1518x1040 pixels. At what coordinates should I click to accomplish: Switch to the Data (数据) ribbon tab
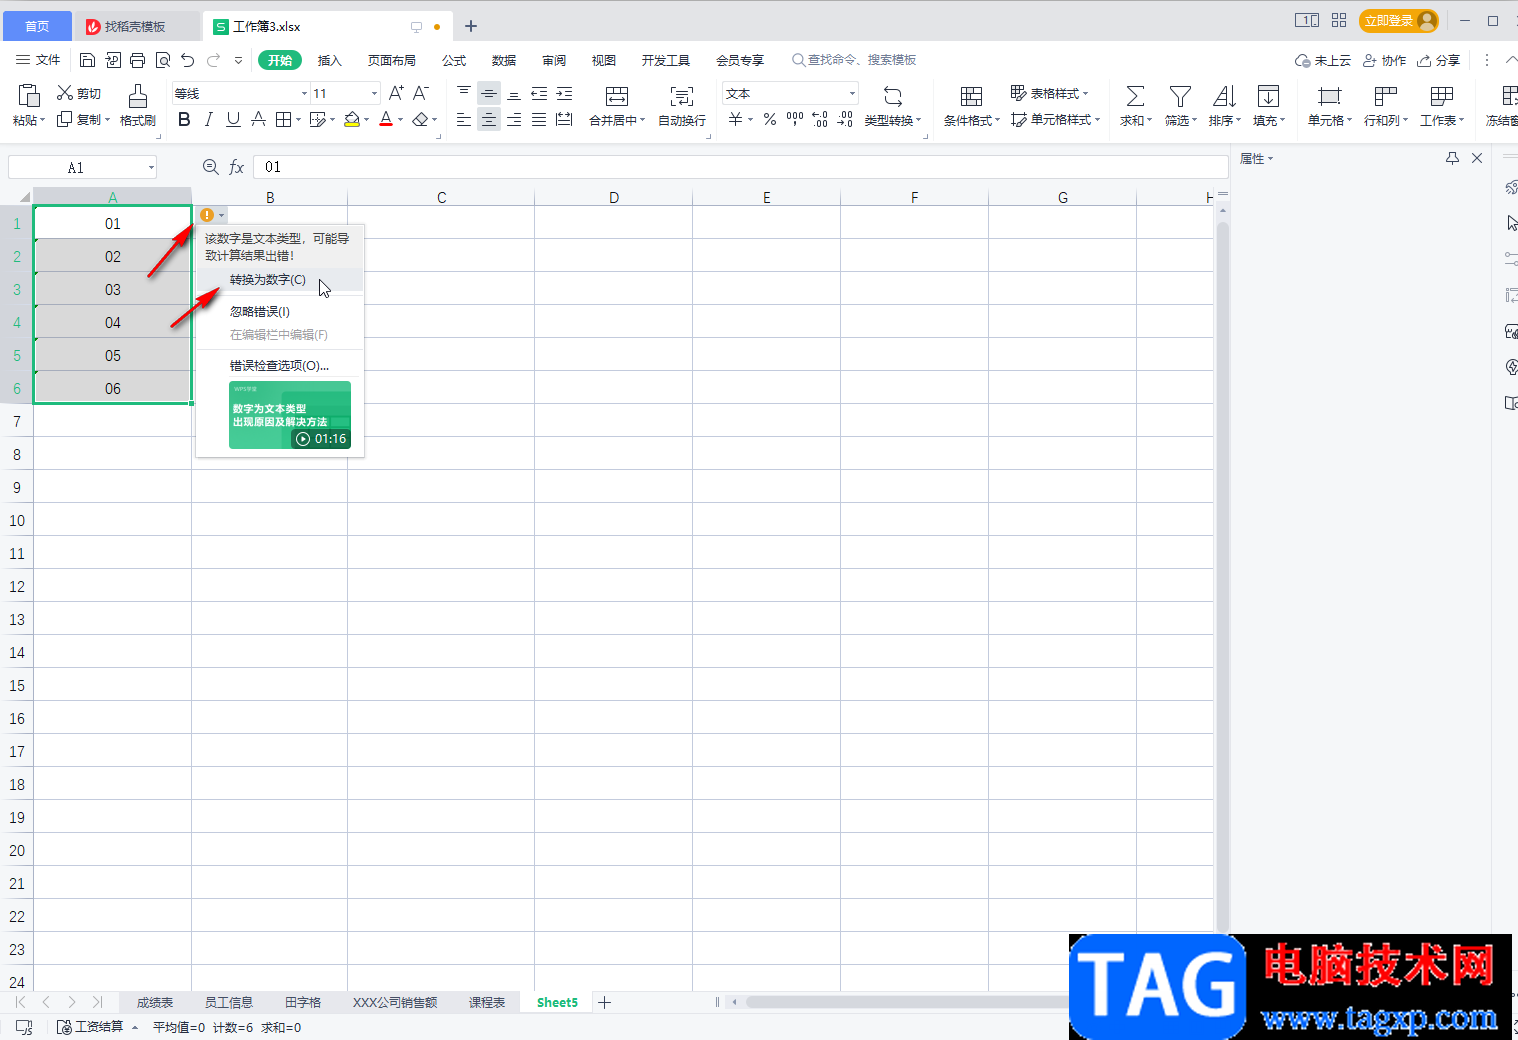(504, 60)
